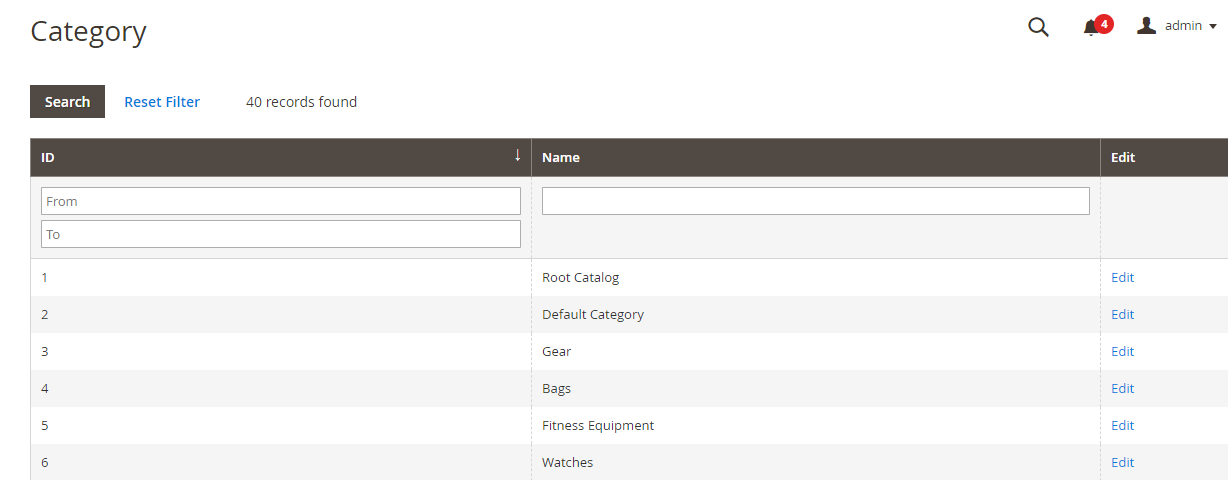Click the admin user avatar icon

[x=1146, y=26]
